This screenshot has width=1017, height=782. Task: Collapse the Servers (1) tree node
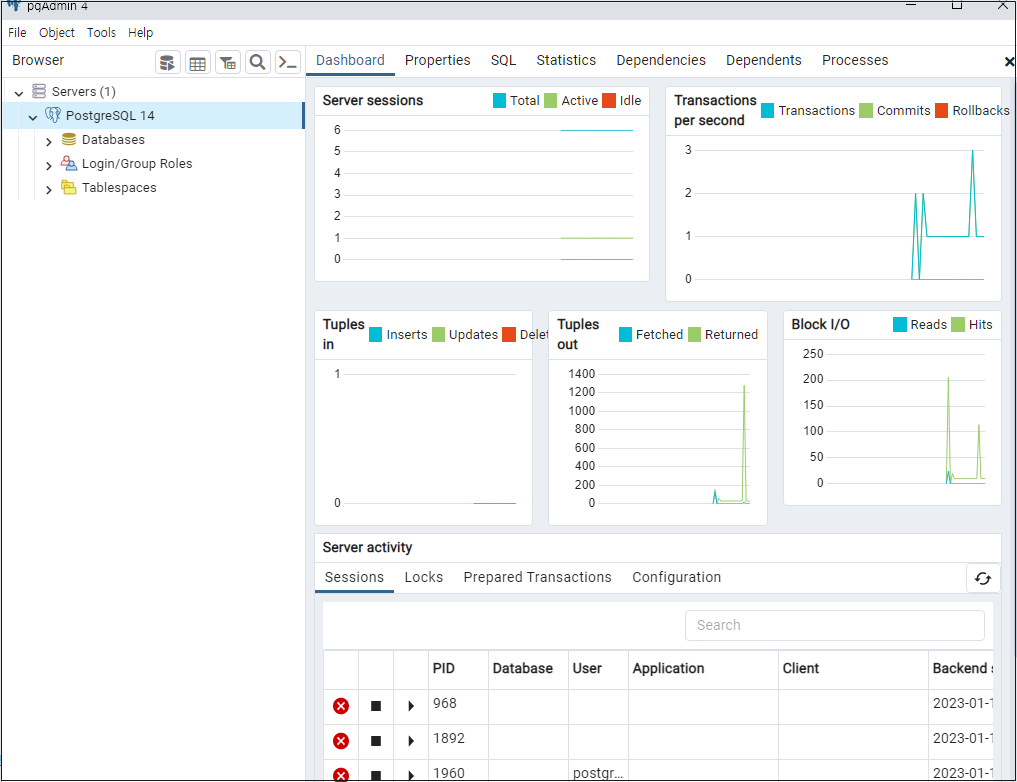pos(19,93)
